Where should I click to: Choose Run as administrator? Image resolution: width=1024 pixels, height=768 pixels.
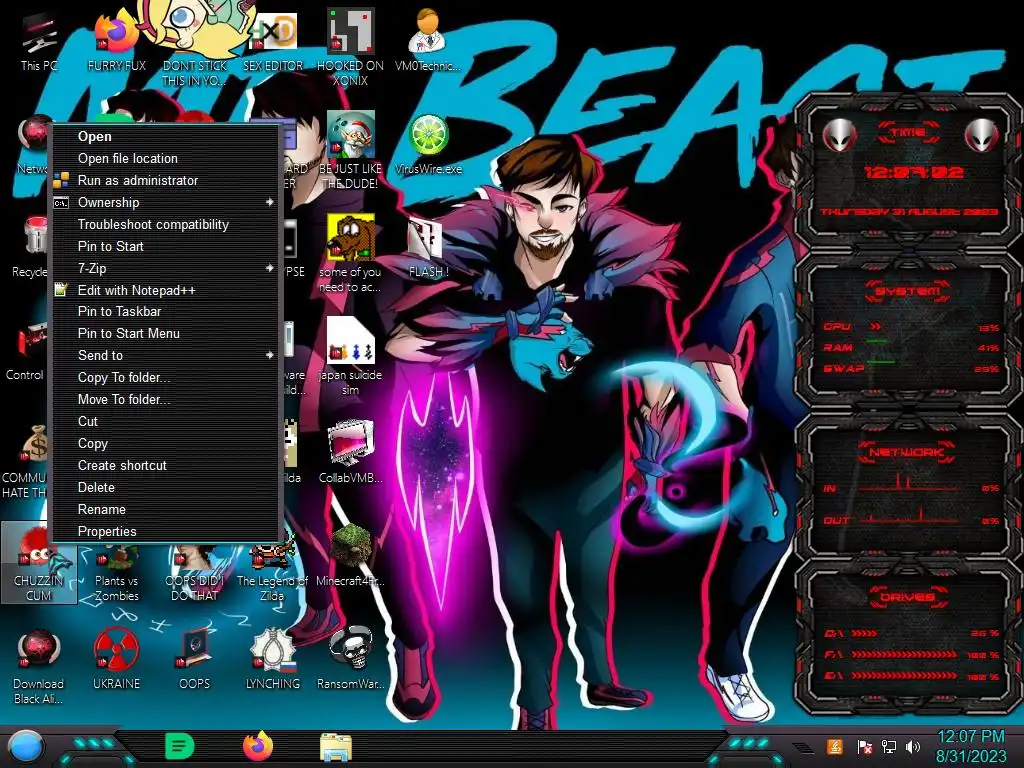click(x=166, y=180)
